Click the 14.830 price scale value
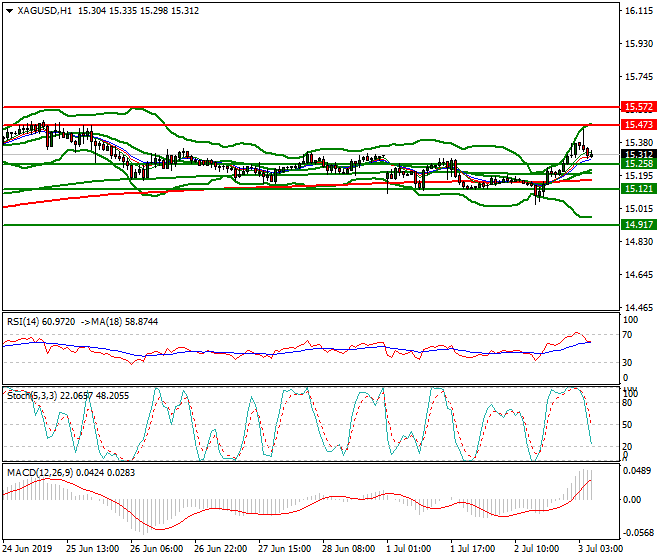 (639, 242)
